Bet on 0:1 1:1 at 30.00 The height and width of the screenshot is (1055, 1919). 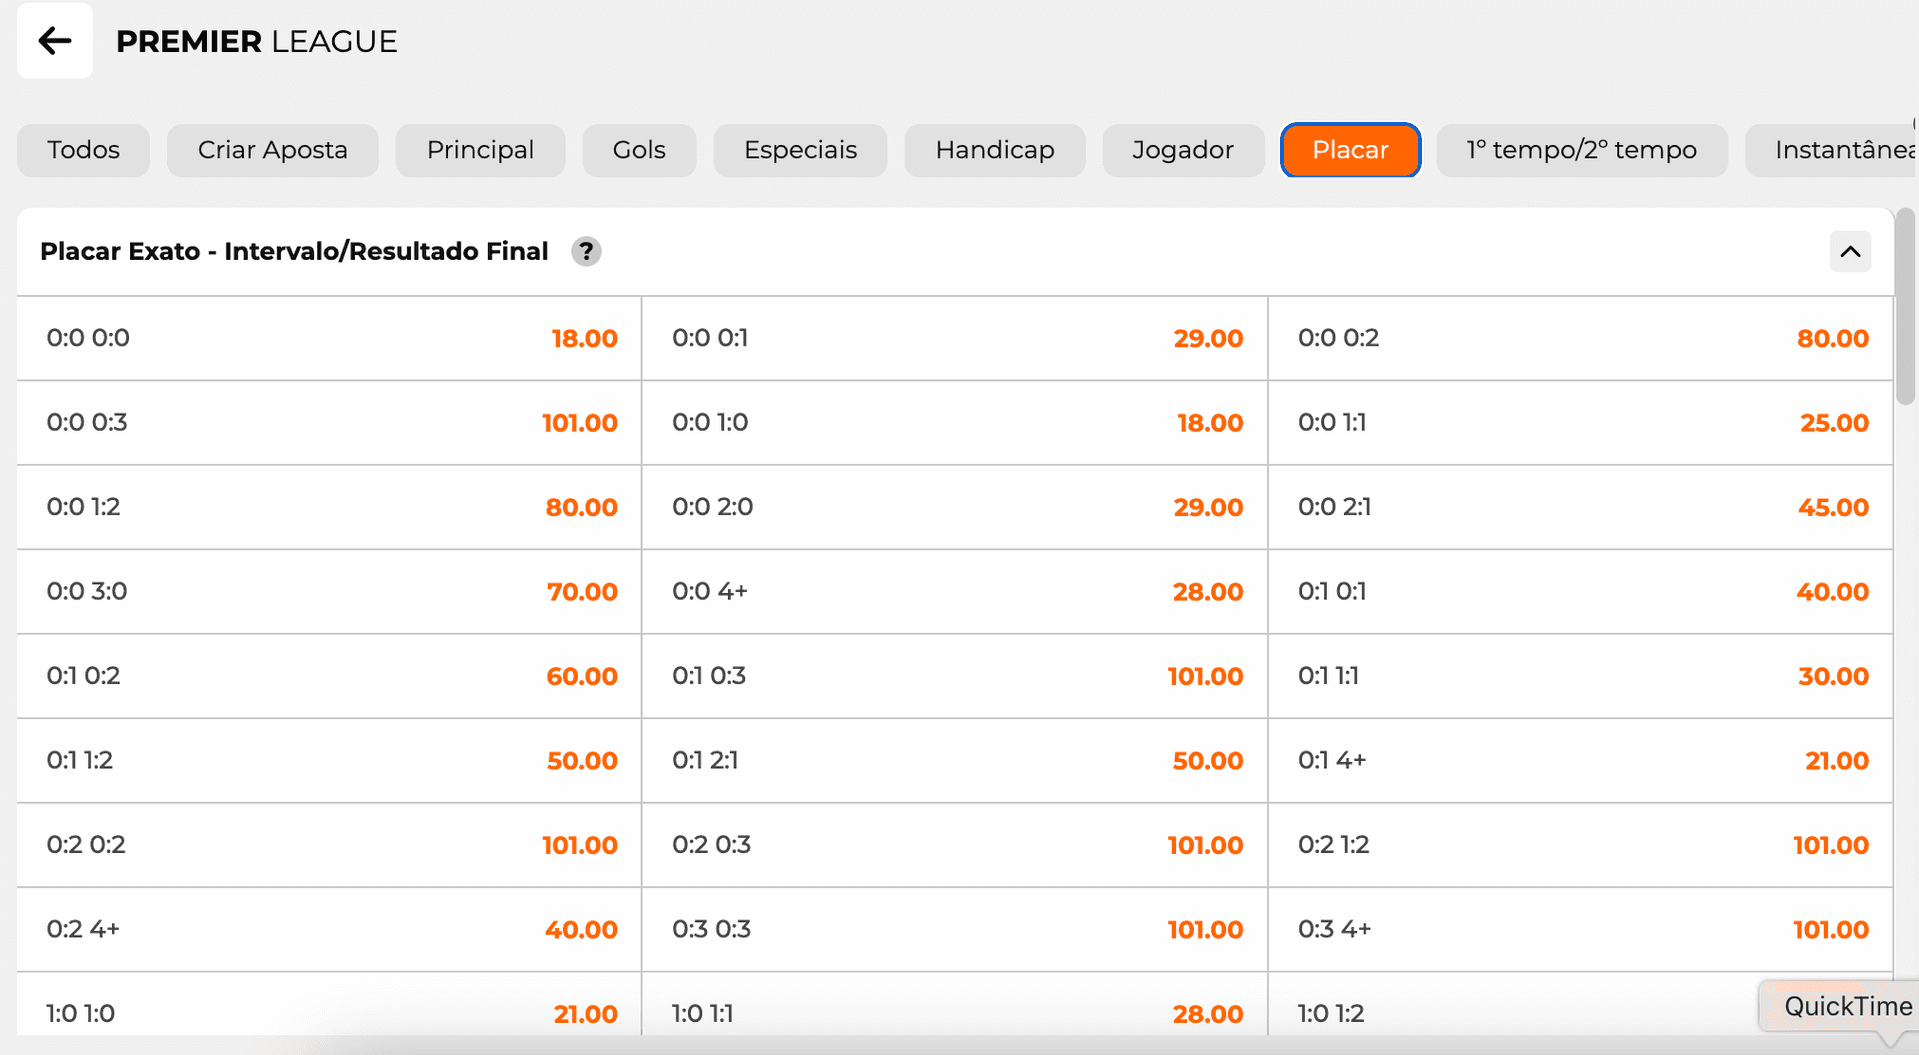coord(1581,676)
